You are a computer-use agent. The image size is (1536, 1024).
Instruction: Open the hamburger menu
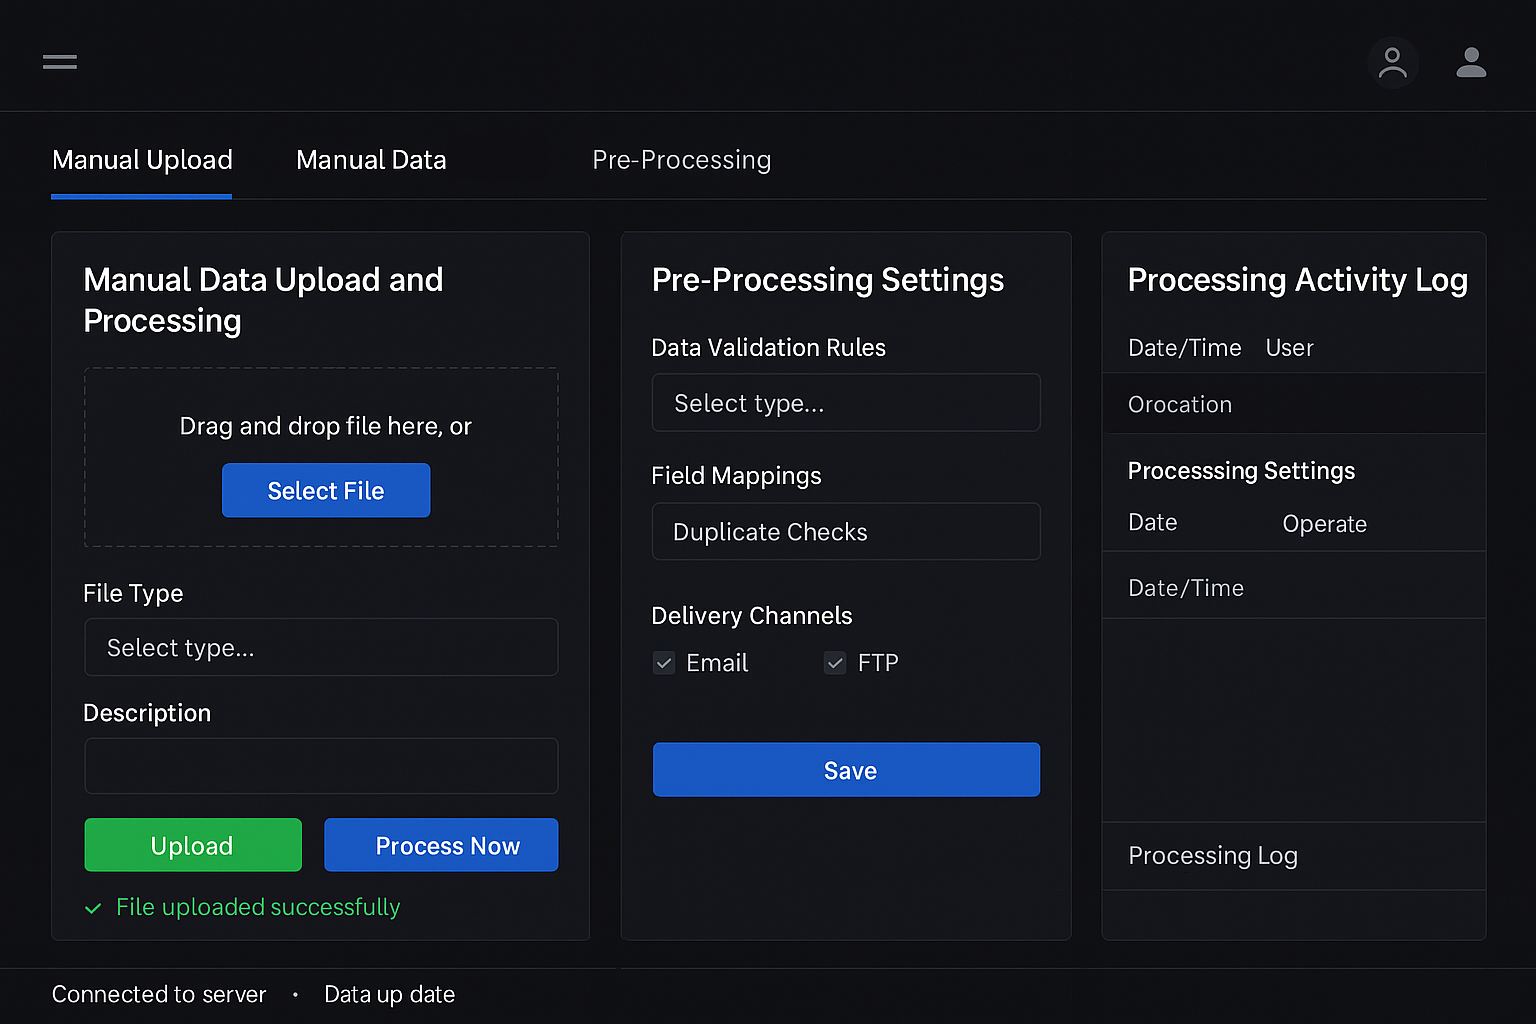pyautogui.click(x=60, y=62)
